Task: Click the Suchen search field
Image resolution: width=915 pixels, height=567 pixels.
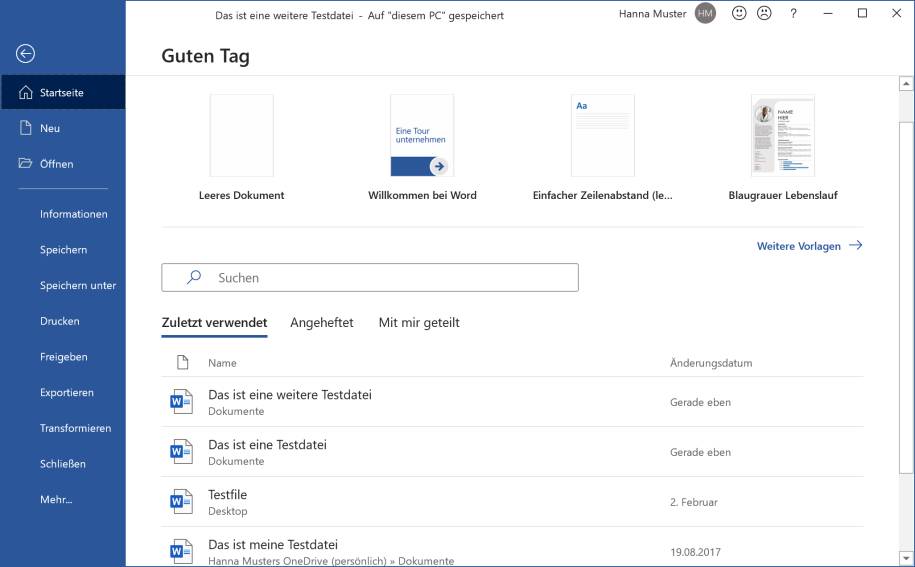Action: point(370,277)
